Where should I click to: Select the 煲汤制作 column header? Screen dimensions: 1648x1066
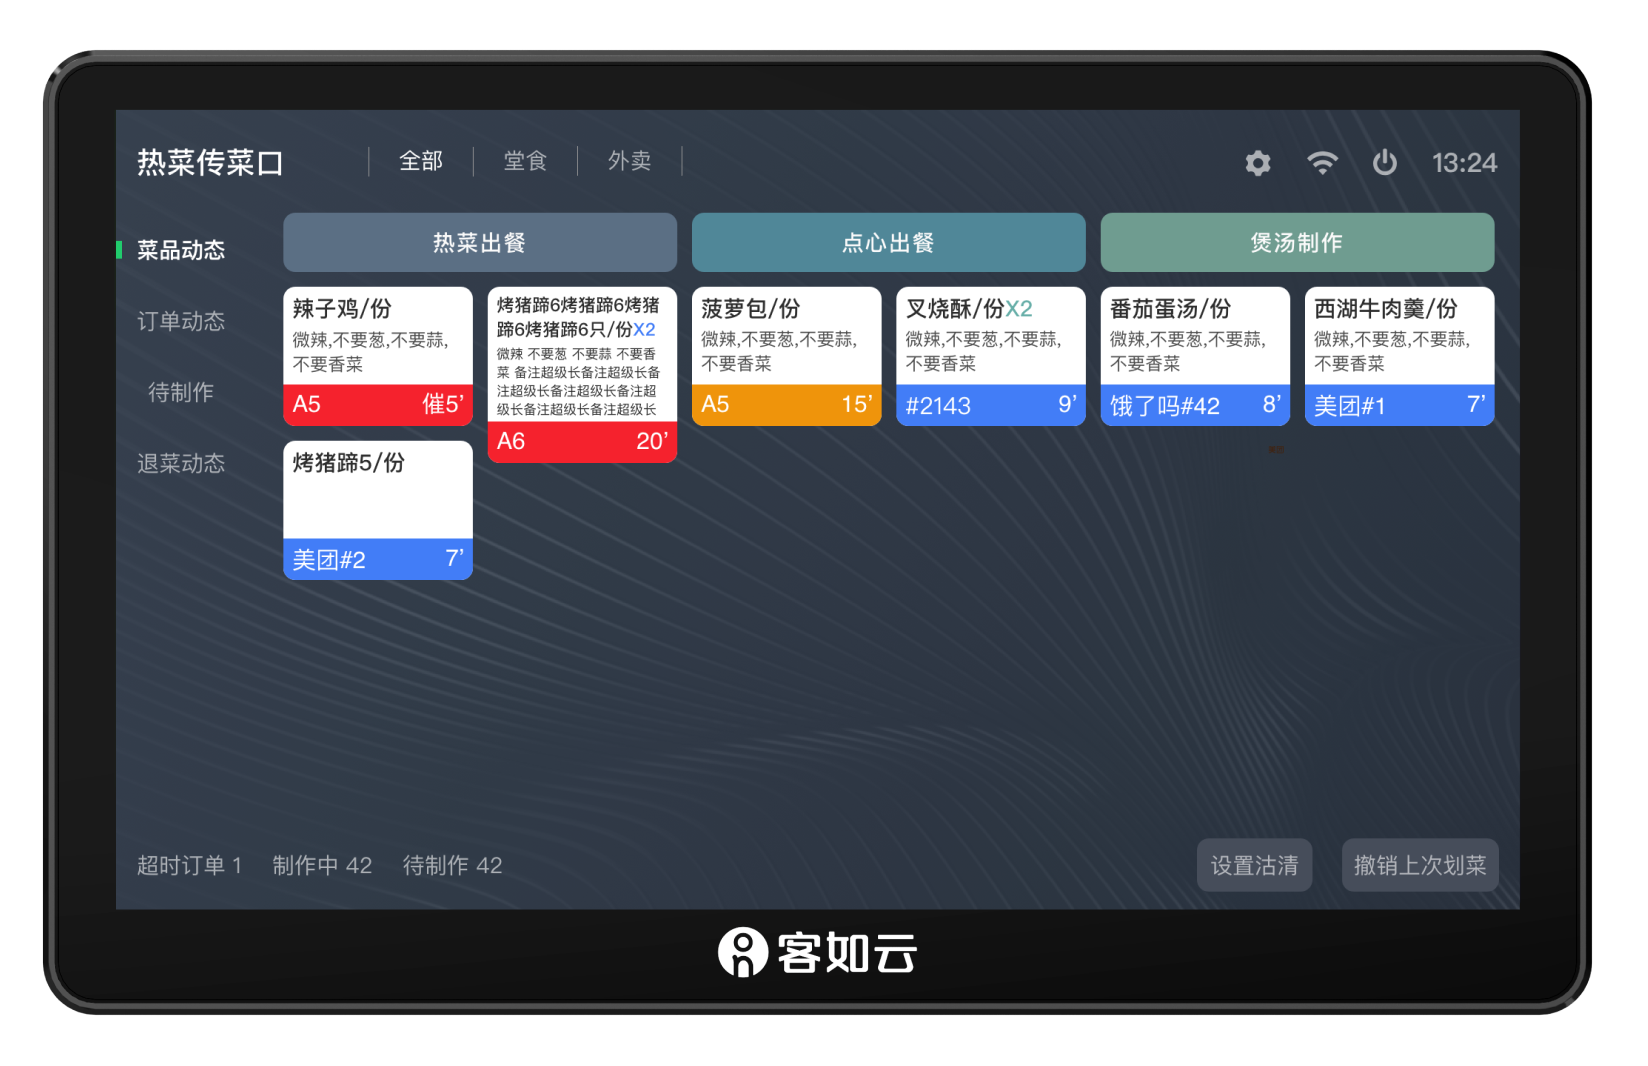pyautogui.click(x=1297, y=242)
